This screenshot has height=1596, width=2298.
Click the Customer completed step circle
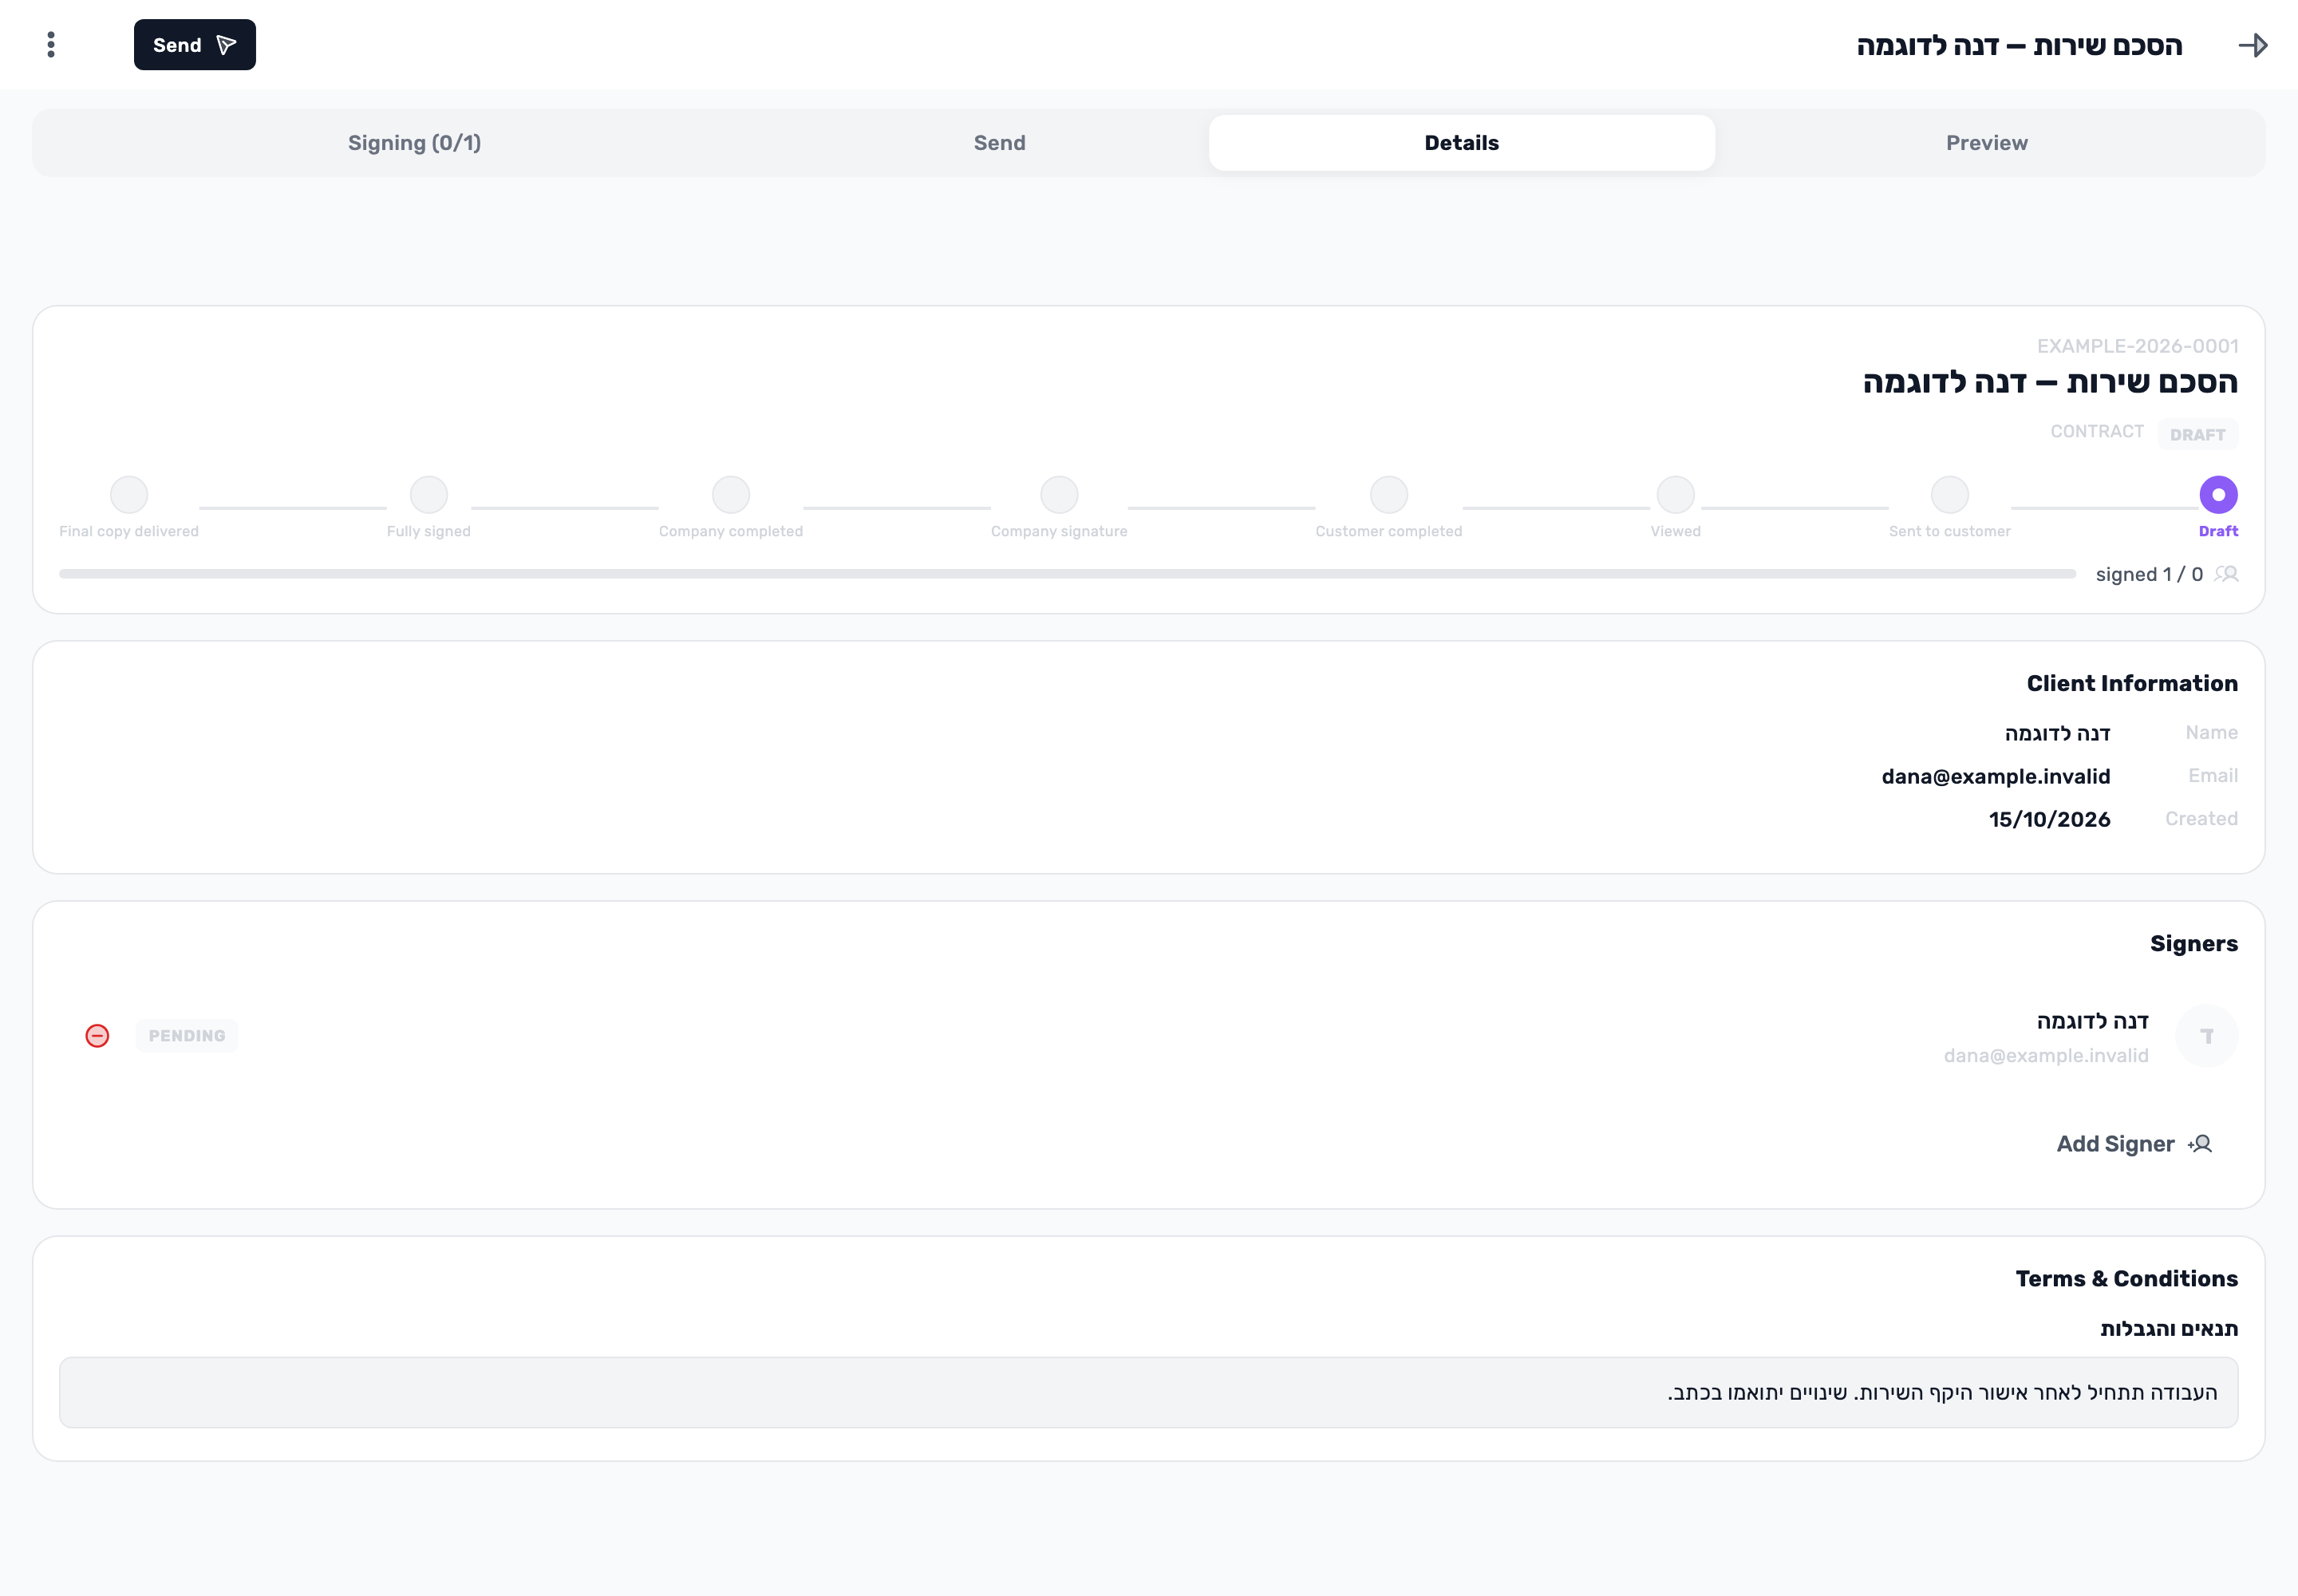point(1388,494)
